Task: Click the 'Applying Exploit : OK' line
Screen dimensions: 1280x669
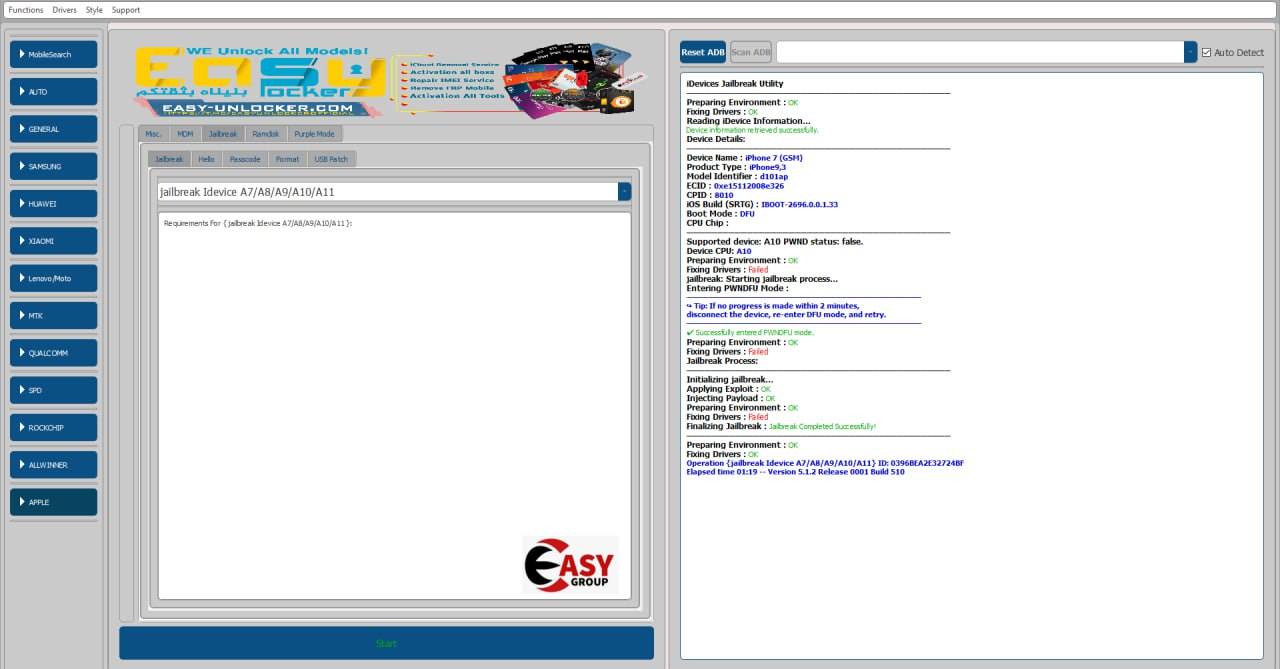Action: [x=729, y=389]
